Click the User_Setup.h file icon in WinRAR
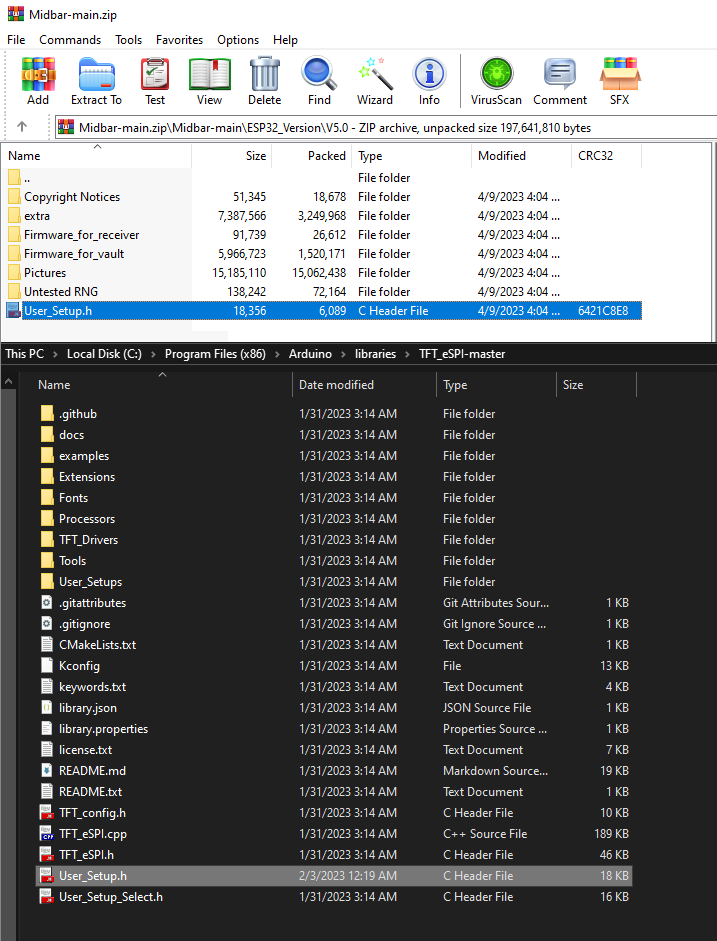Viewport: 717px width, 941px height. coord(13,310)
